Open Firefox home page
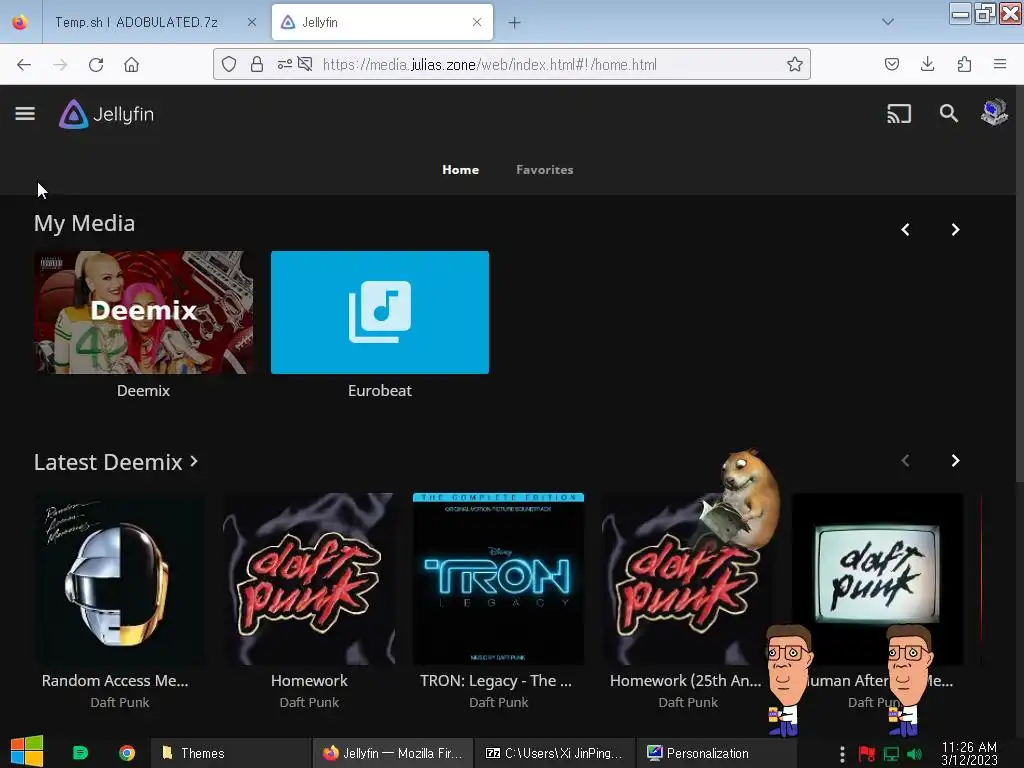Viewport: 1024px width, 768px height. pos(131,65)
